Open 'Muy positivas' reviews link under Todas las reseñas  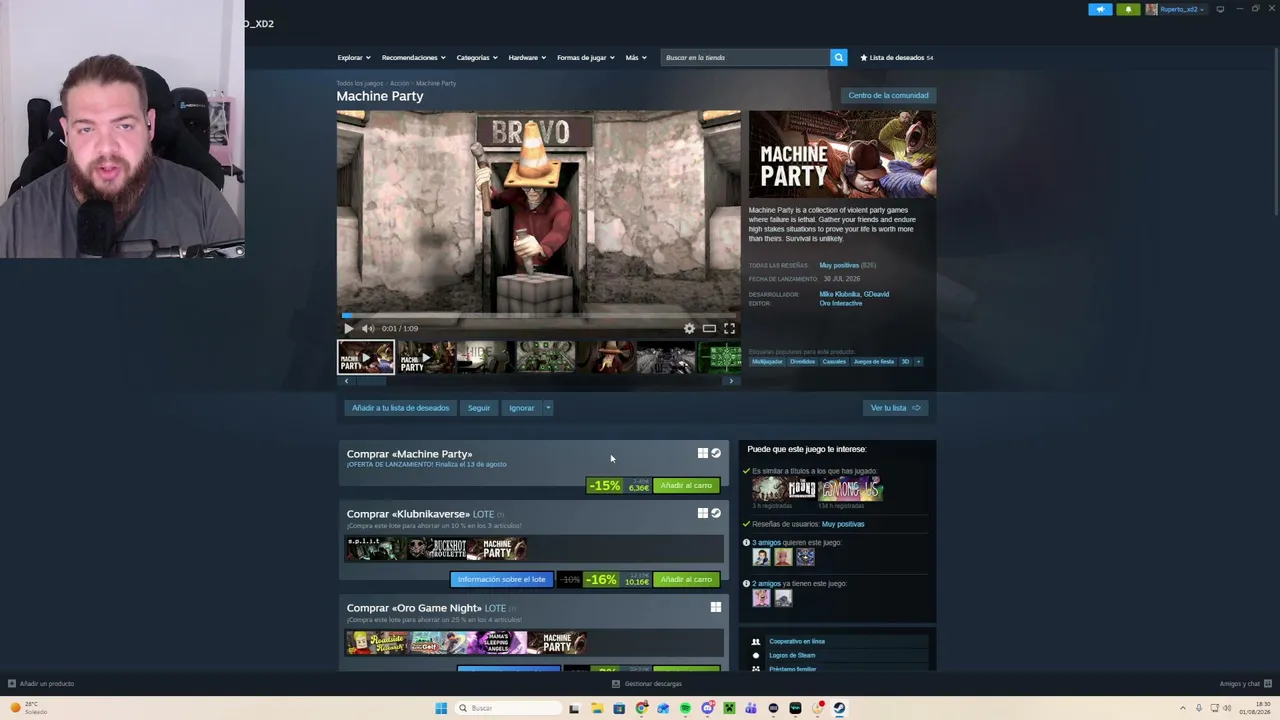pyautogui.click(x=839, y=265)
